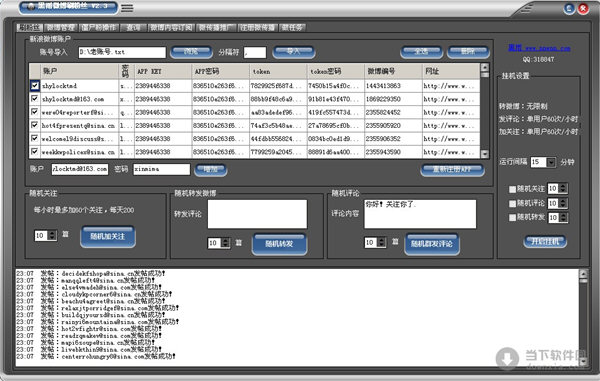This screenshot has width=600, height=381.
Task: Open the hamburger menu icon beside the title
Action: pos(127,8)
